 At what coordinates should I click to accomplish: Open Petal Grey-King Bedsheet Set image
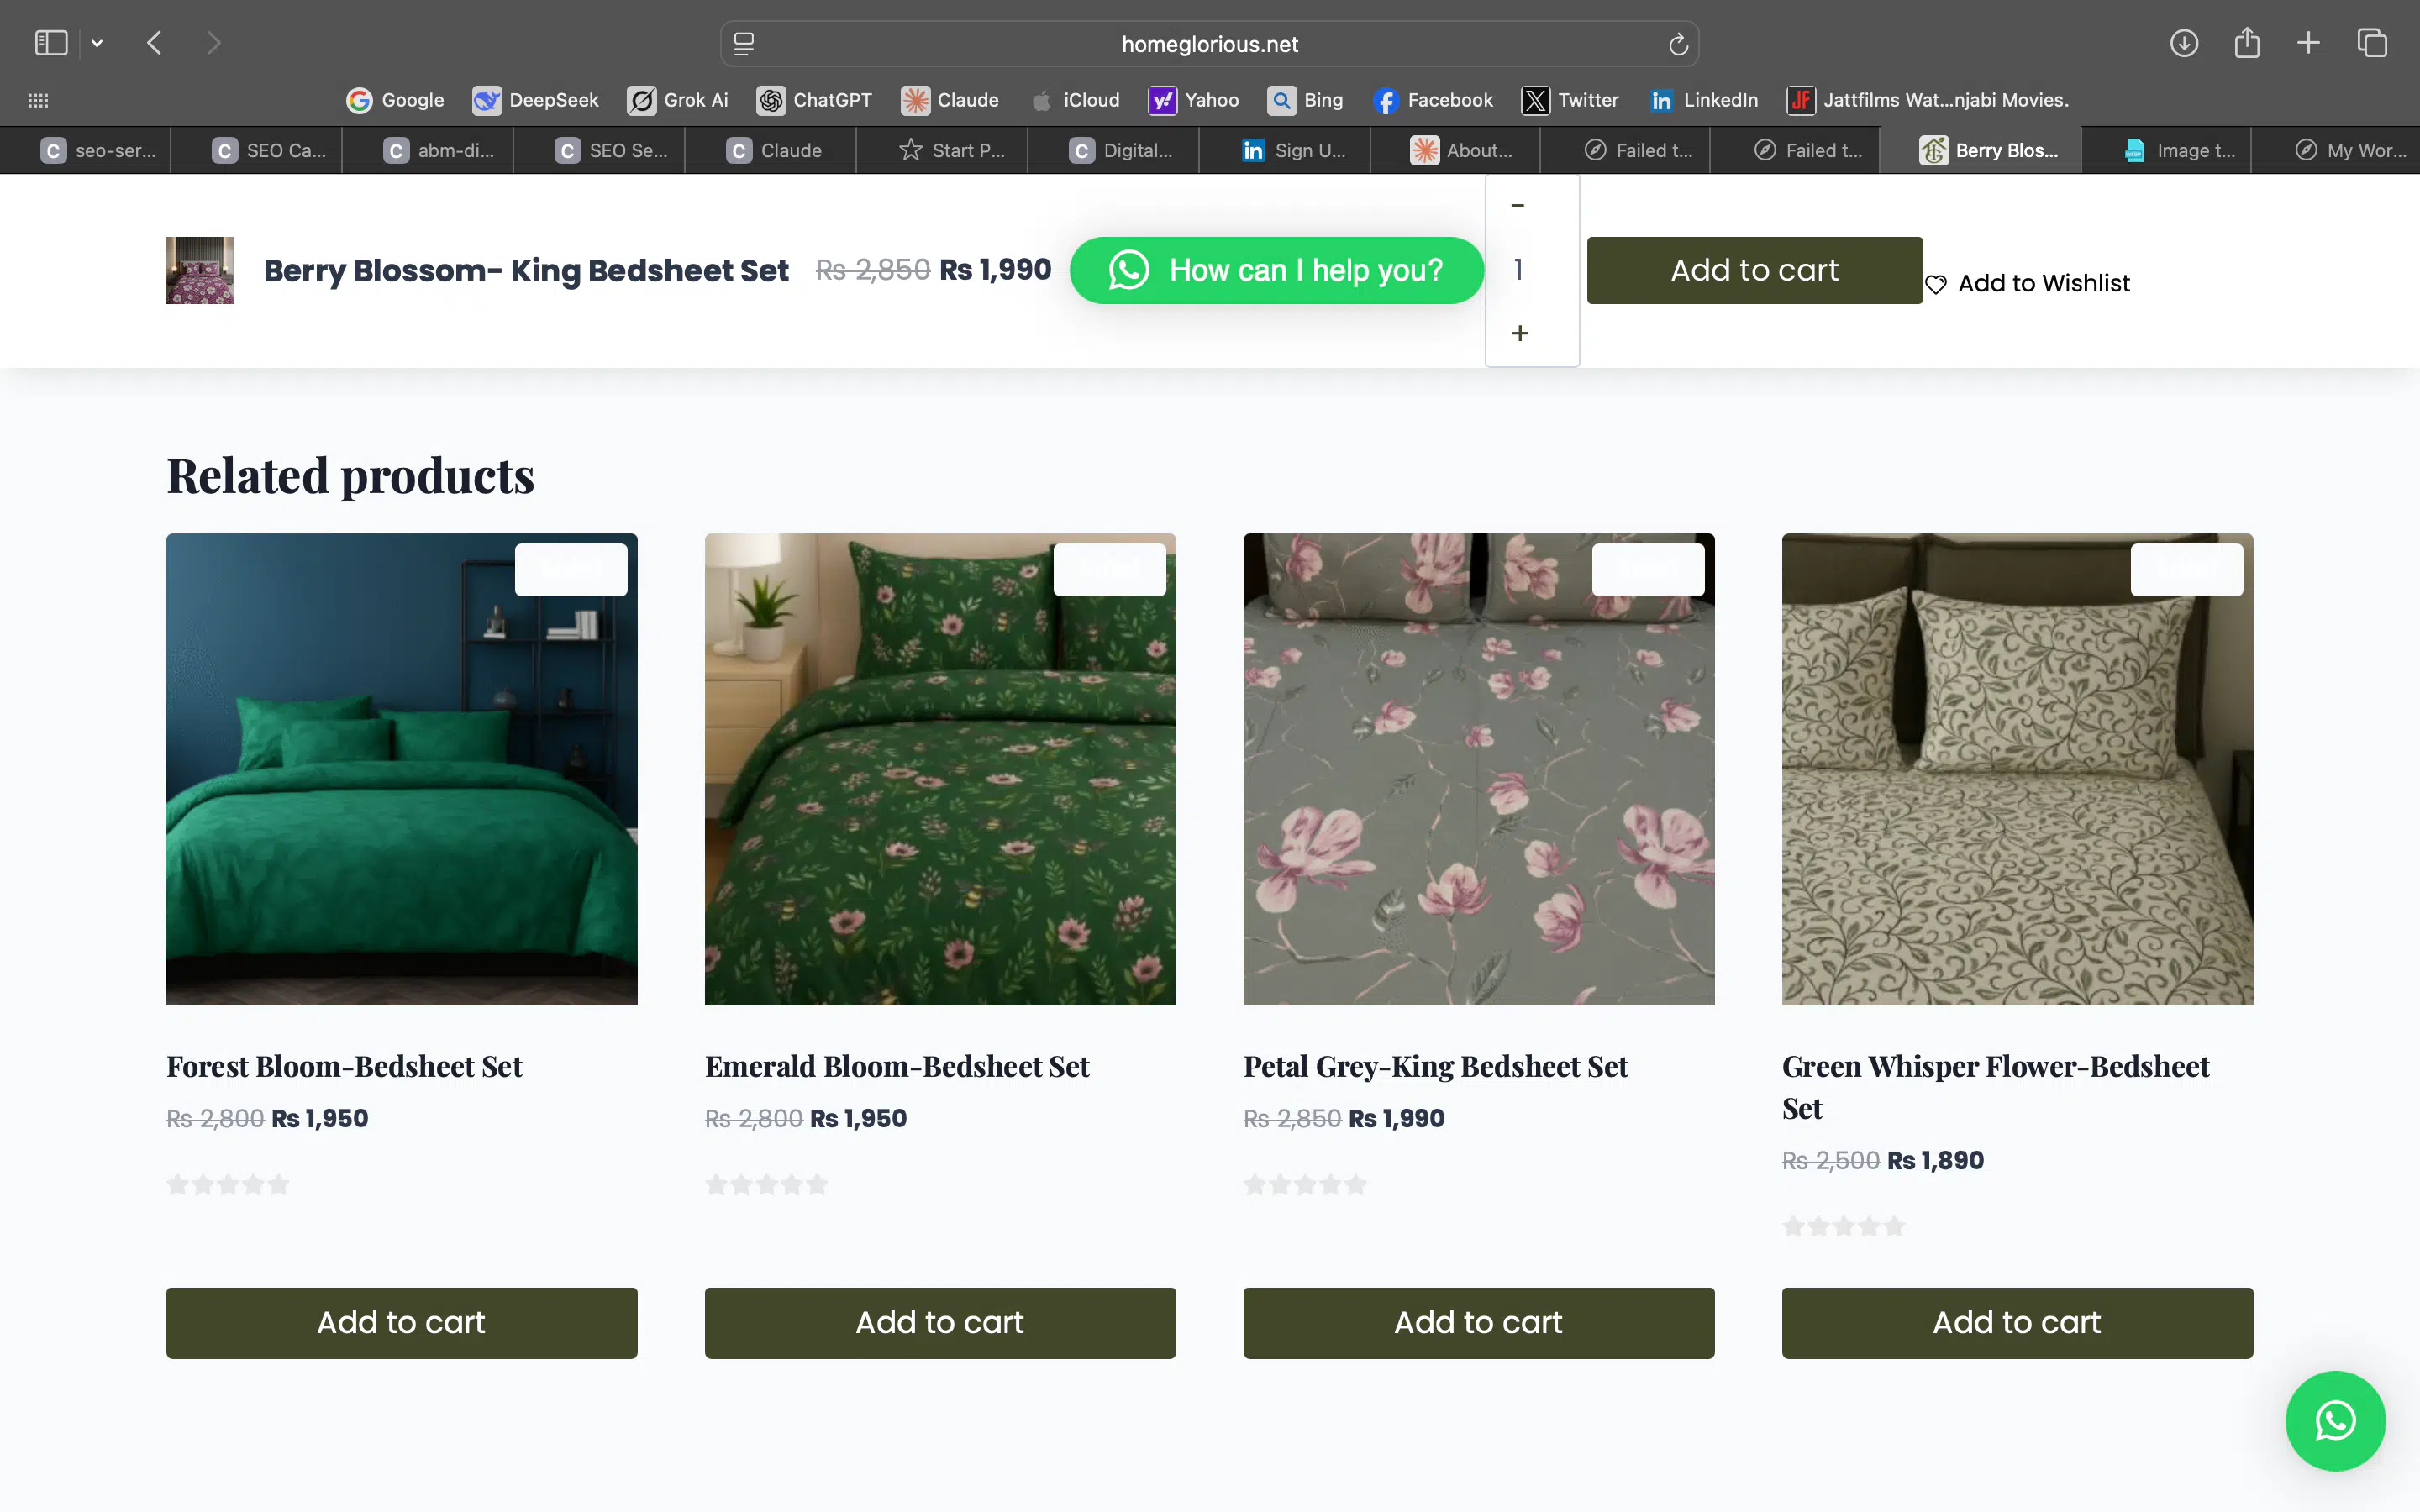pos(1478,768)
